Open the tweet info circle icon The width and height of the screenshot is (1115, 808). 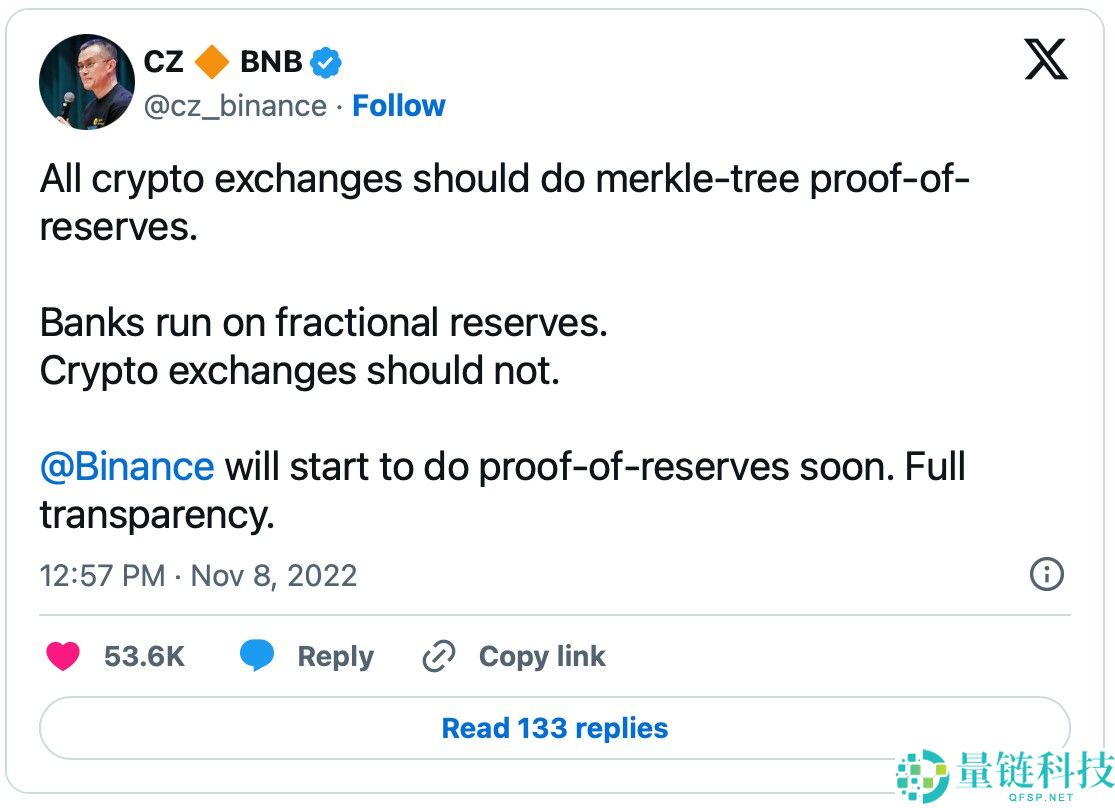coord(1046,574)
